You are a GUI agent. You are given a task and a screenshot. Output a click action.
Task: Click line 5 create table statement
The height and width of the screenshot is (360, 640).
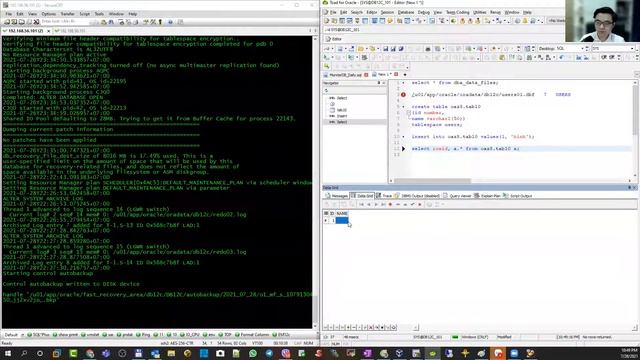coord(446,107)
